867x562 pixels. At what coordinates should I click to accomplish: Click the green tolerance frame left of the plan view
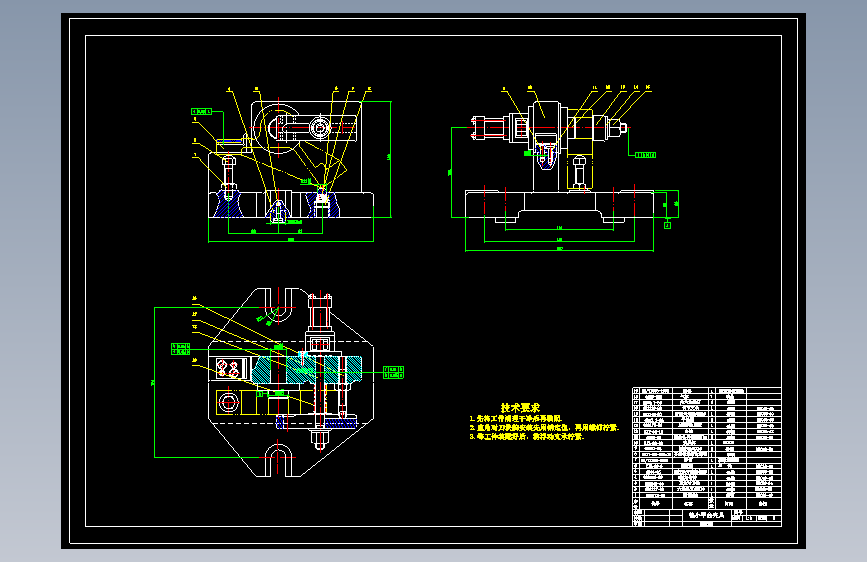(180, 349)
